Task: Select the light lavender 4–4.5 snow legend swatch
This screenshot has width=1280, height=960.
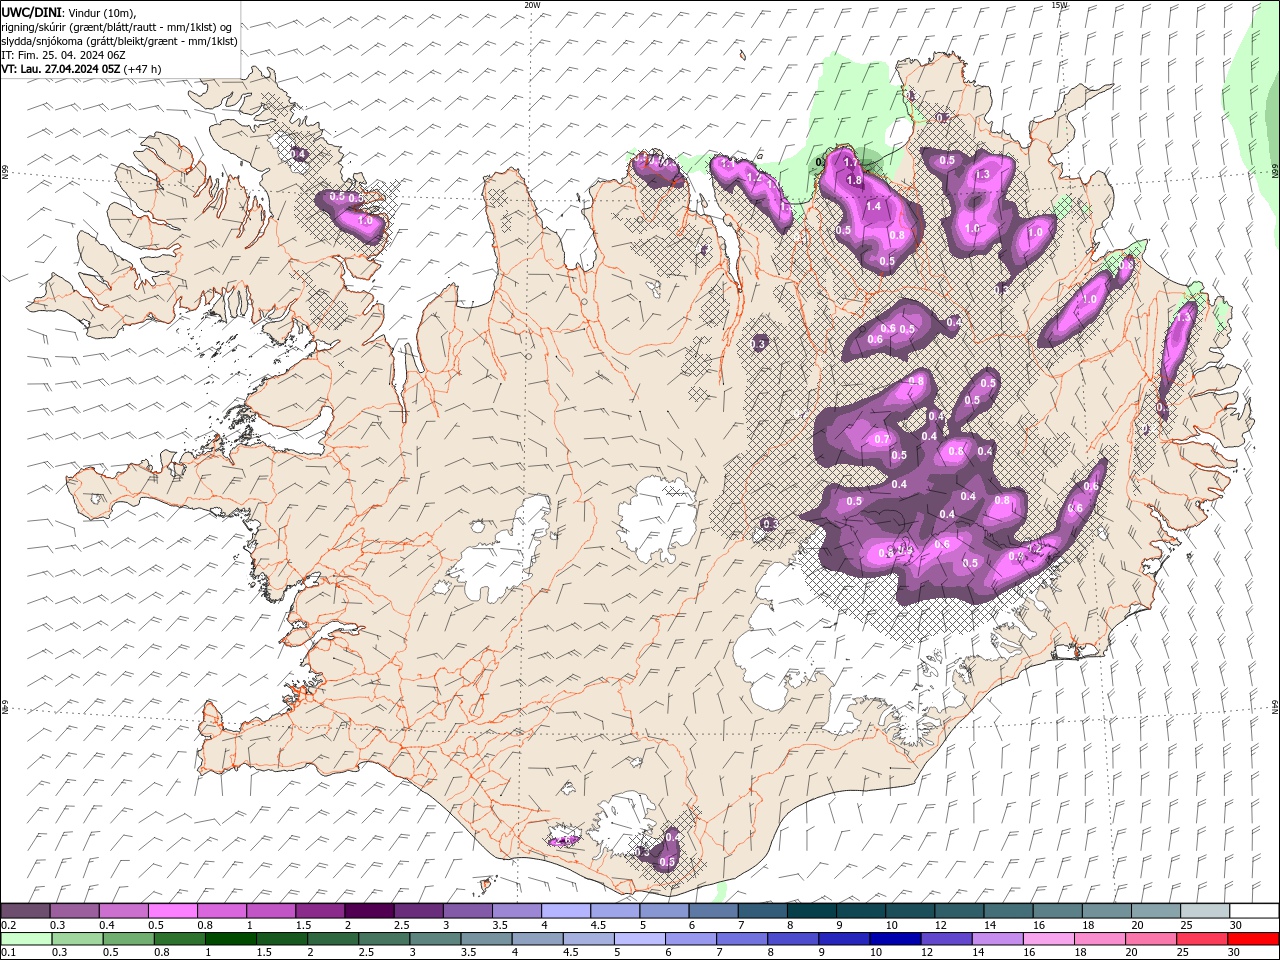Action: 566,911
